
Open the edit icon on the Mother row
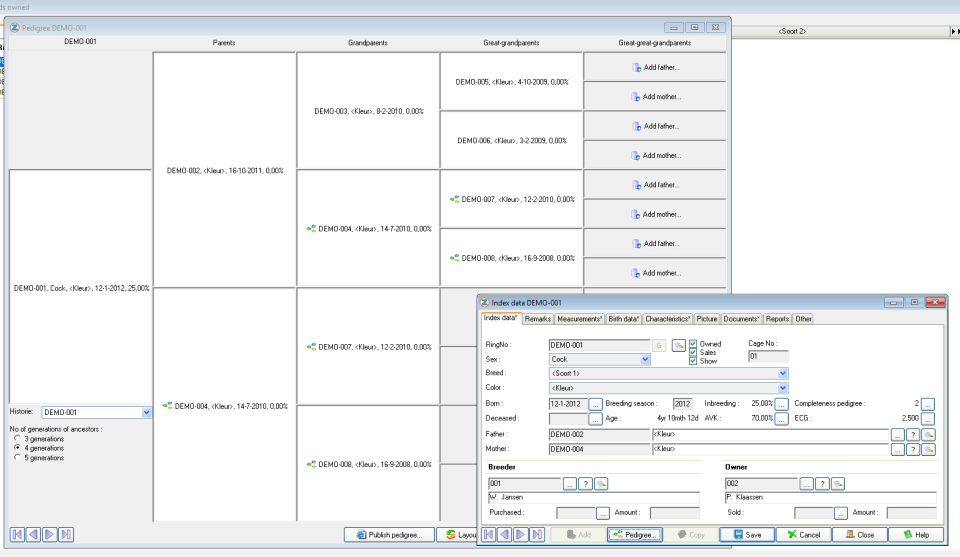tap(928, 449)
